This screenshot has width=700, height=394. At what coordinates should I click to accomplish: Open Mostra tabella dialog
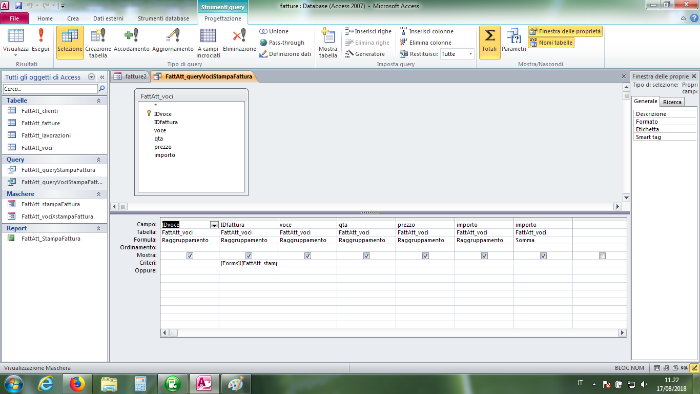pos(328,42)
